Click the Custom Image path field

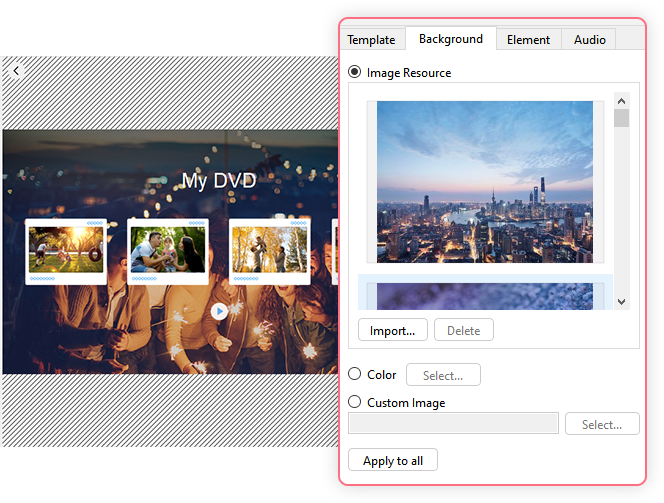[453, 425]
